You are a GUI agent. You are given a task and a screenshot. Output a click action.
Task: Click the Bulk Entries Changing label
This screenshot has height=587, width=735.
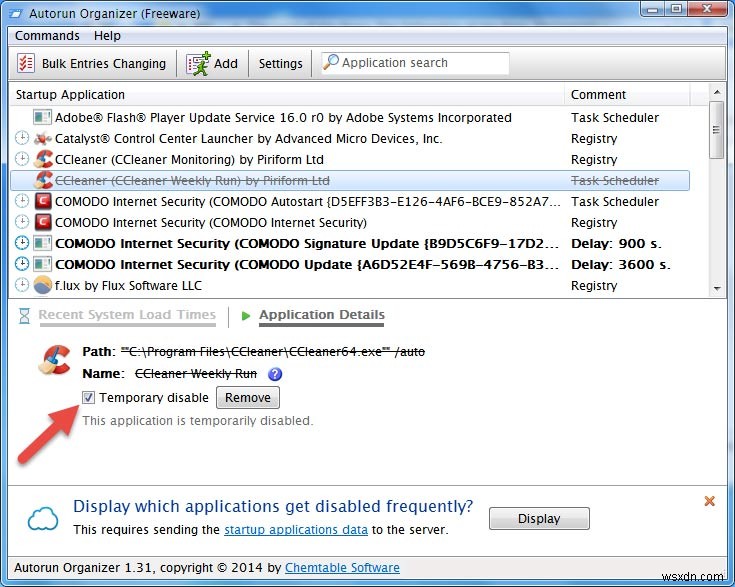click(x=104, y=63)
